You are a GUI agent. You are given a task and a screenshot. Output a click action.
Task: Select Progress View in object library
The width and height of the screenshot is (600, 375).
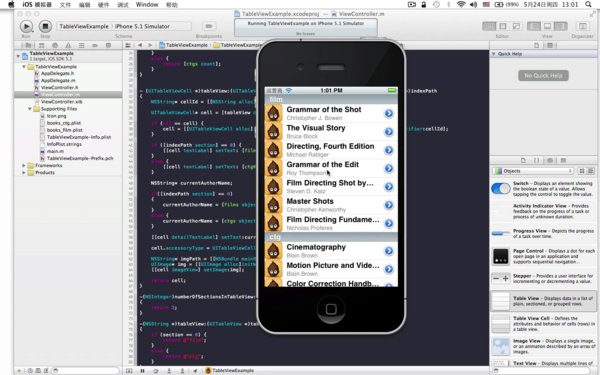(543, 233)
